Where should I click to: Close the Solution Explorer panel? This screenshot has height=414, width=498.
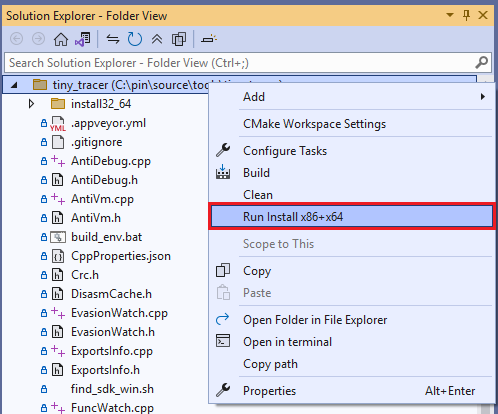(x=483, y=15)
